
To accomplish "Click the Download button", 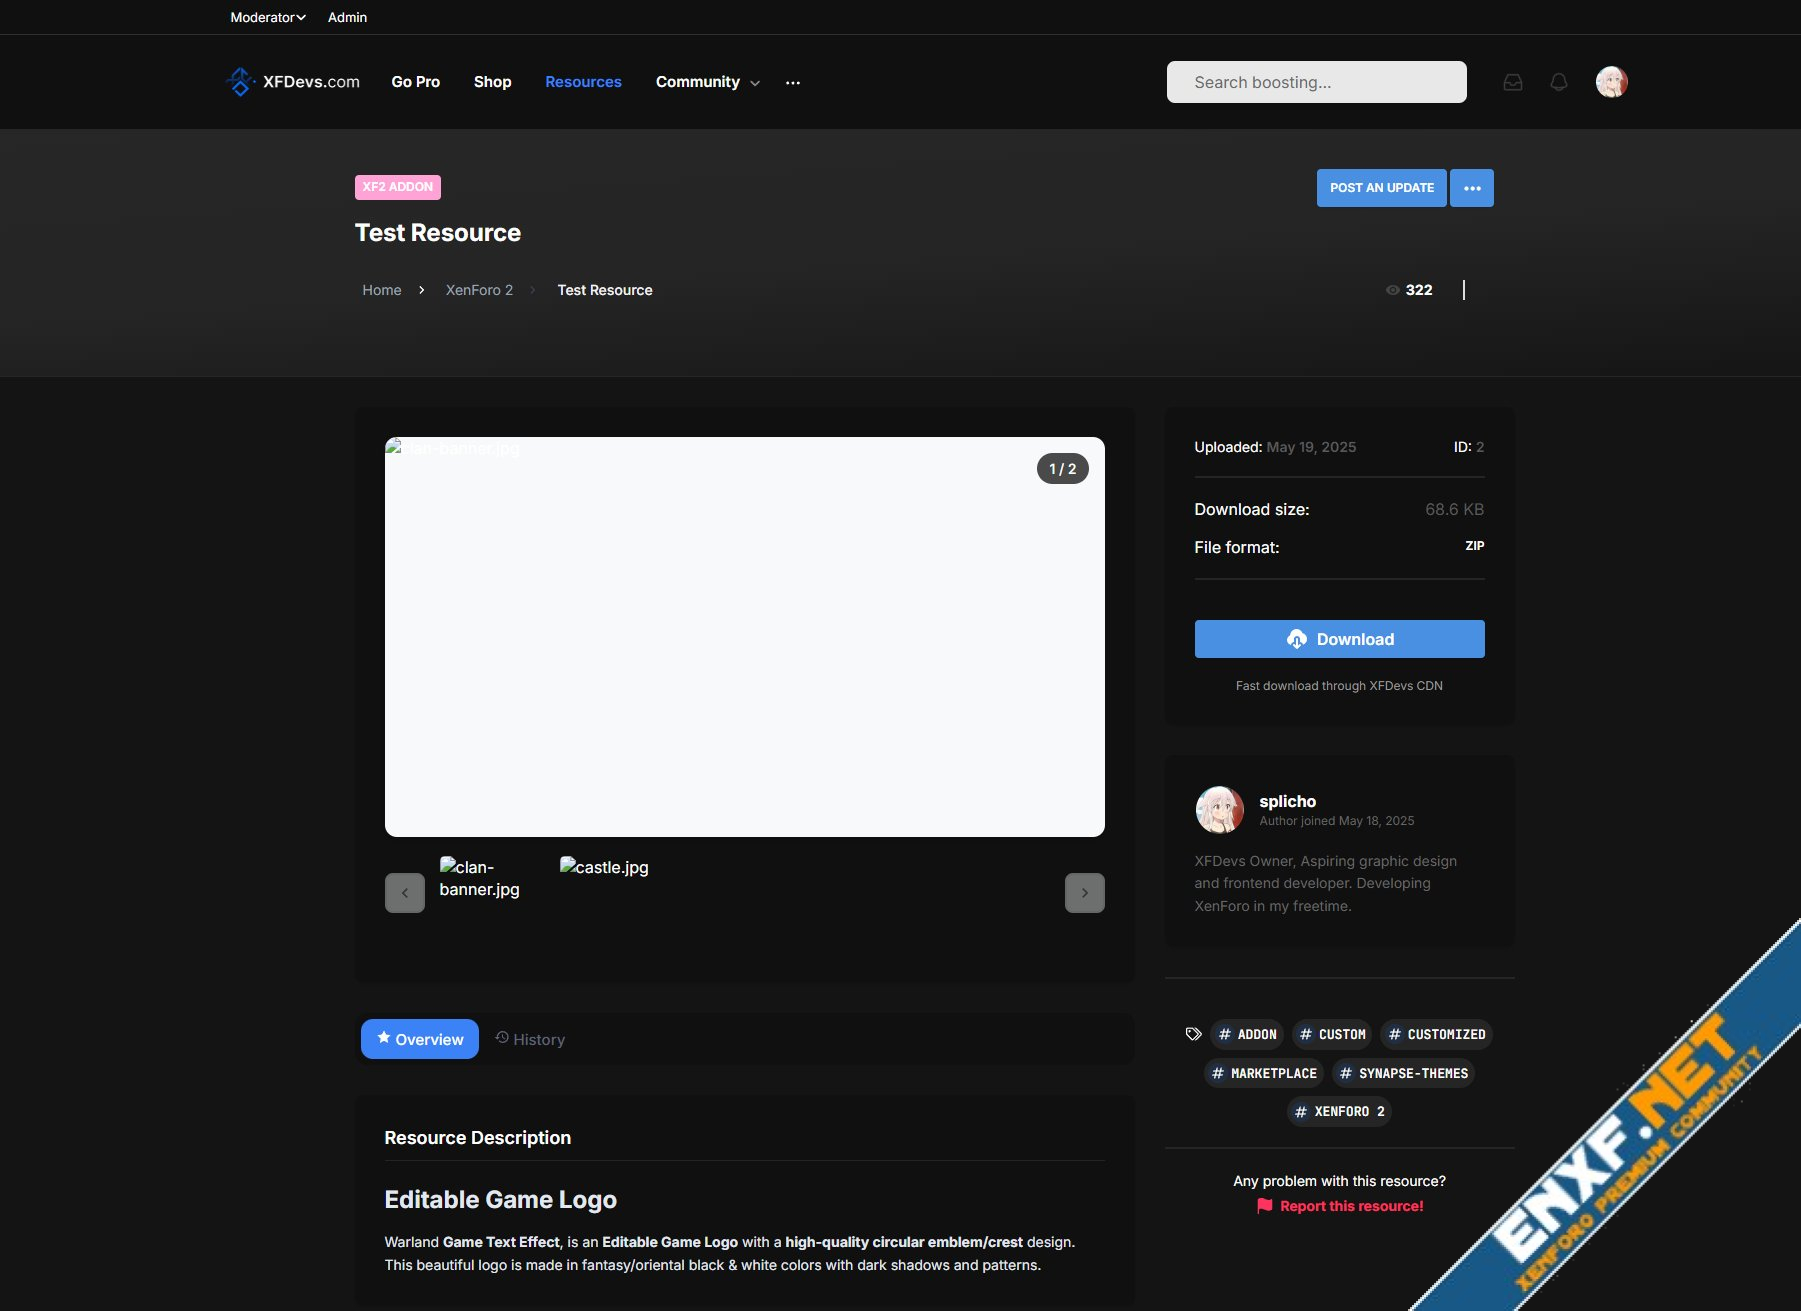I will (1339, 639).
